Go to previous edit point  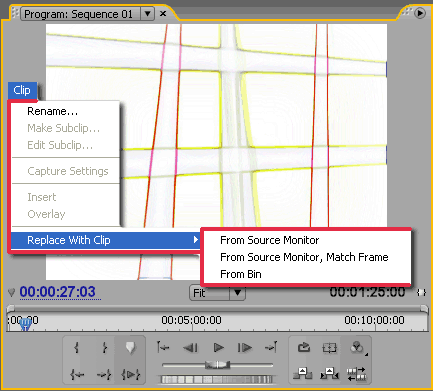click(163, 347)
